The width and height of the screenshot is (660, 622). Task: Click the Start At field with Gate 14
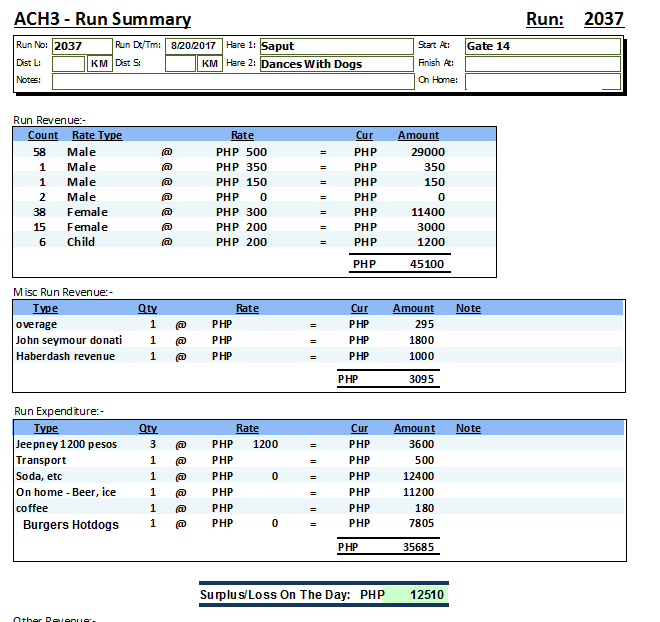(542, 46)
